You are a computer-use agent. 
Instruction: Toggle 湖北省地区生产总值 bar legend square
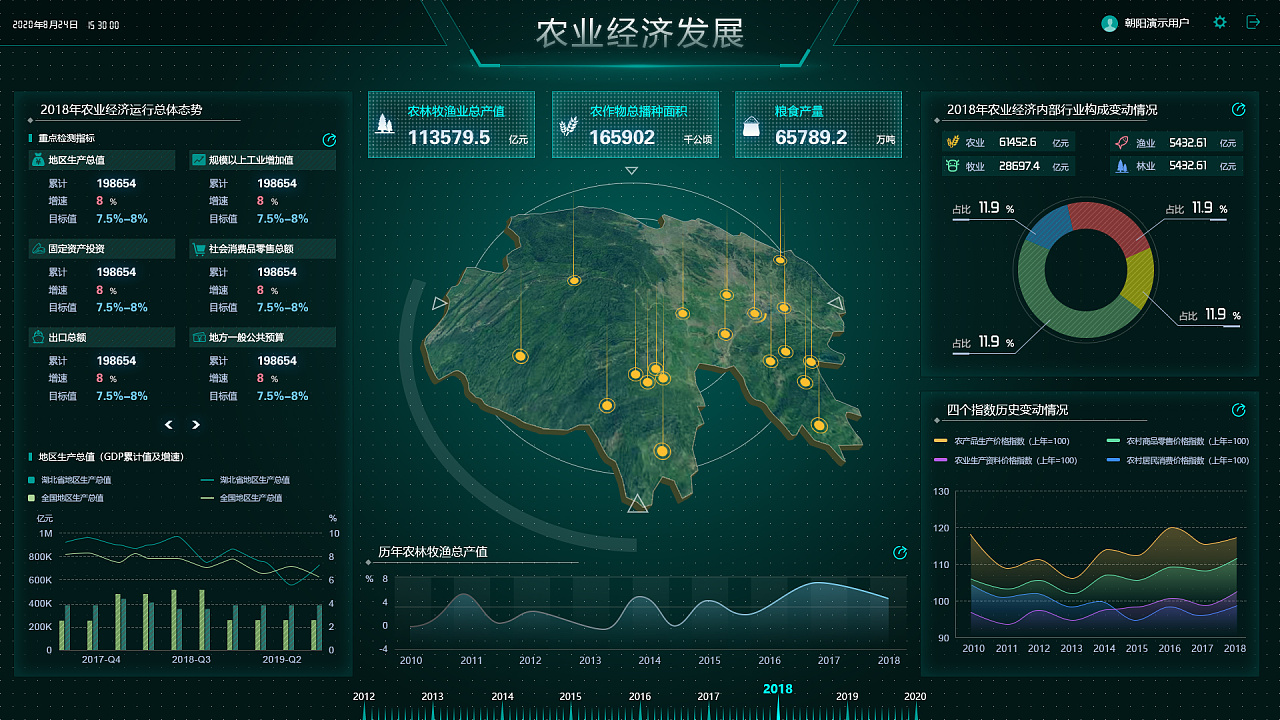coord(32,480)
